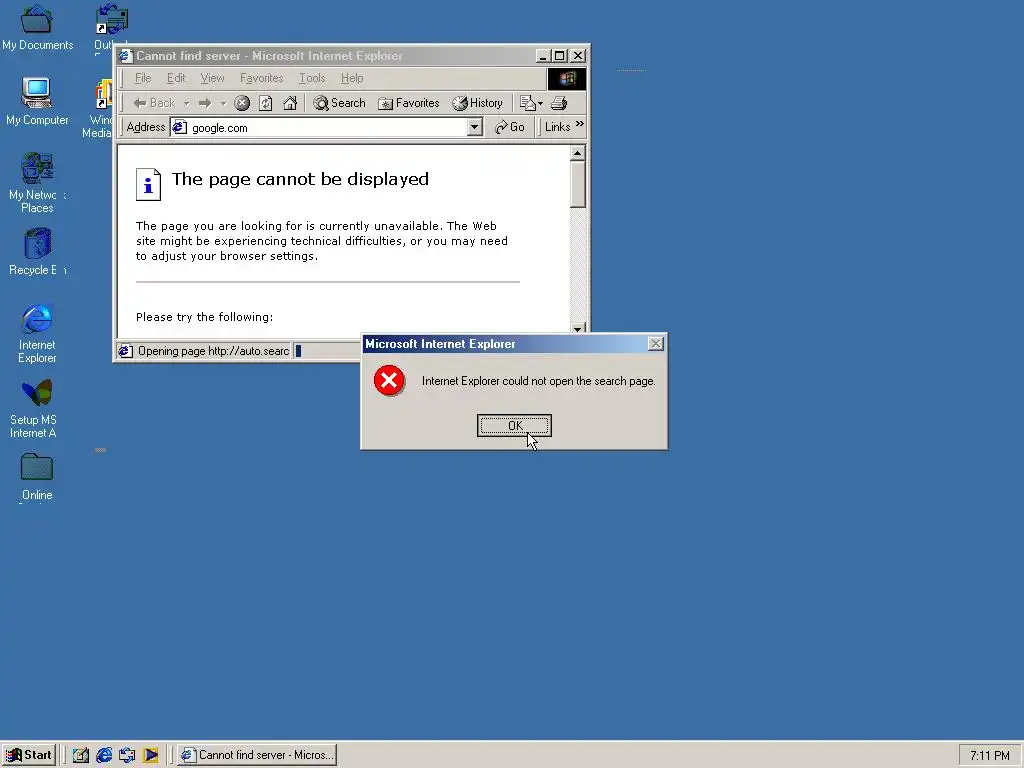Viewport: 1024px width, 768px height.
Task: Launch Outlook Express from quick launch
Action: click(x=127, y=755)
